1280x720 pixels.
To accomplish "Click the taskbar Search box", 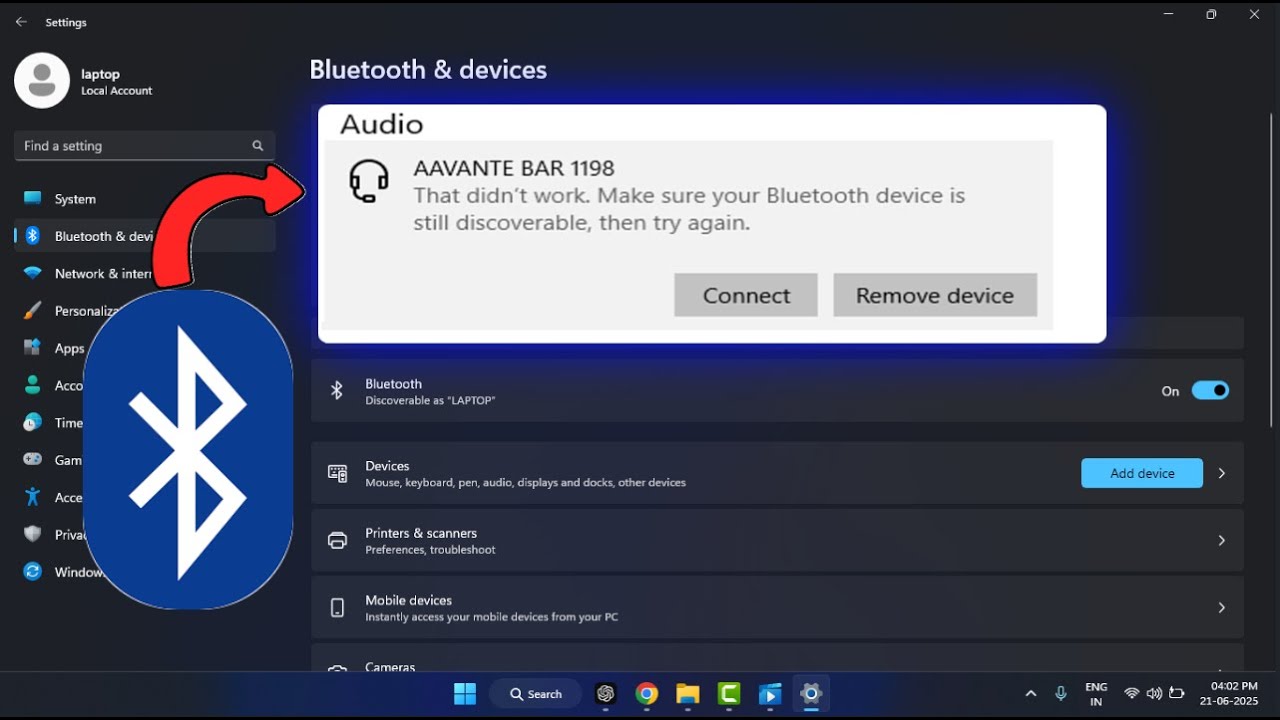I will [536, 693].
